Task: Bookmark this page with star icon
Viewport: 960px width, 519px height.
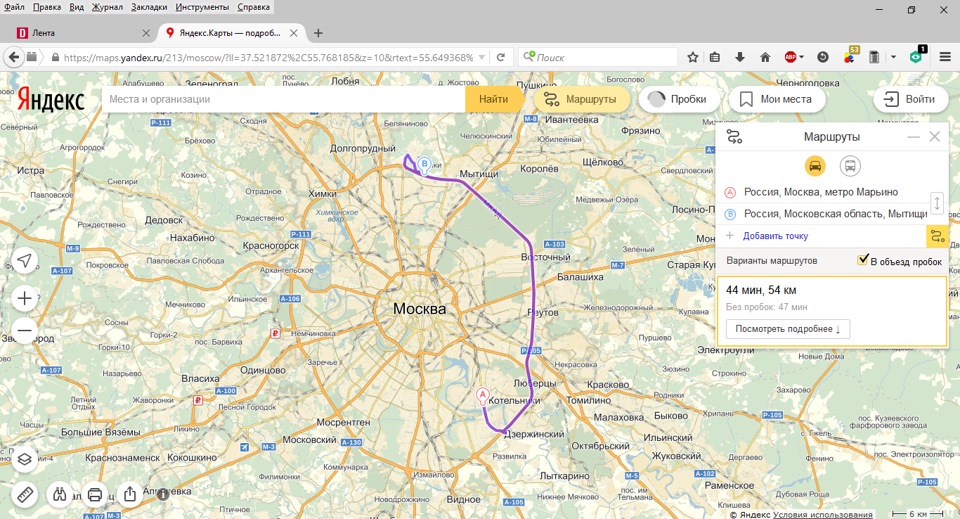Action: (692, 57)
